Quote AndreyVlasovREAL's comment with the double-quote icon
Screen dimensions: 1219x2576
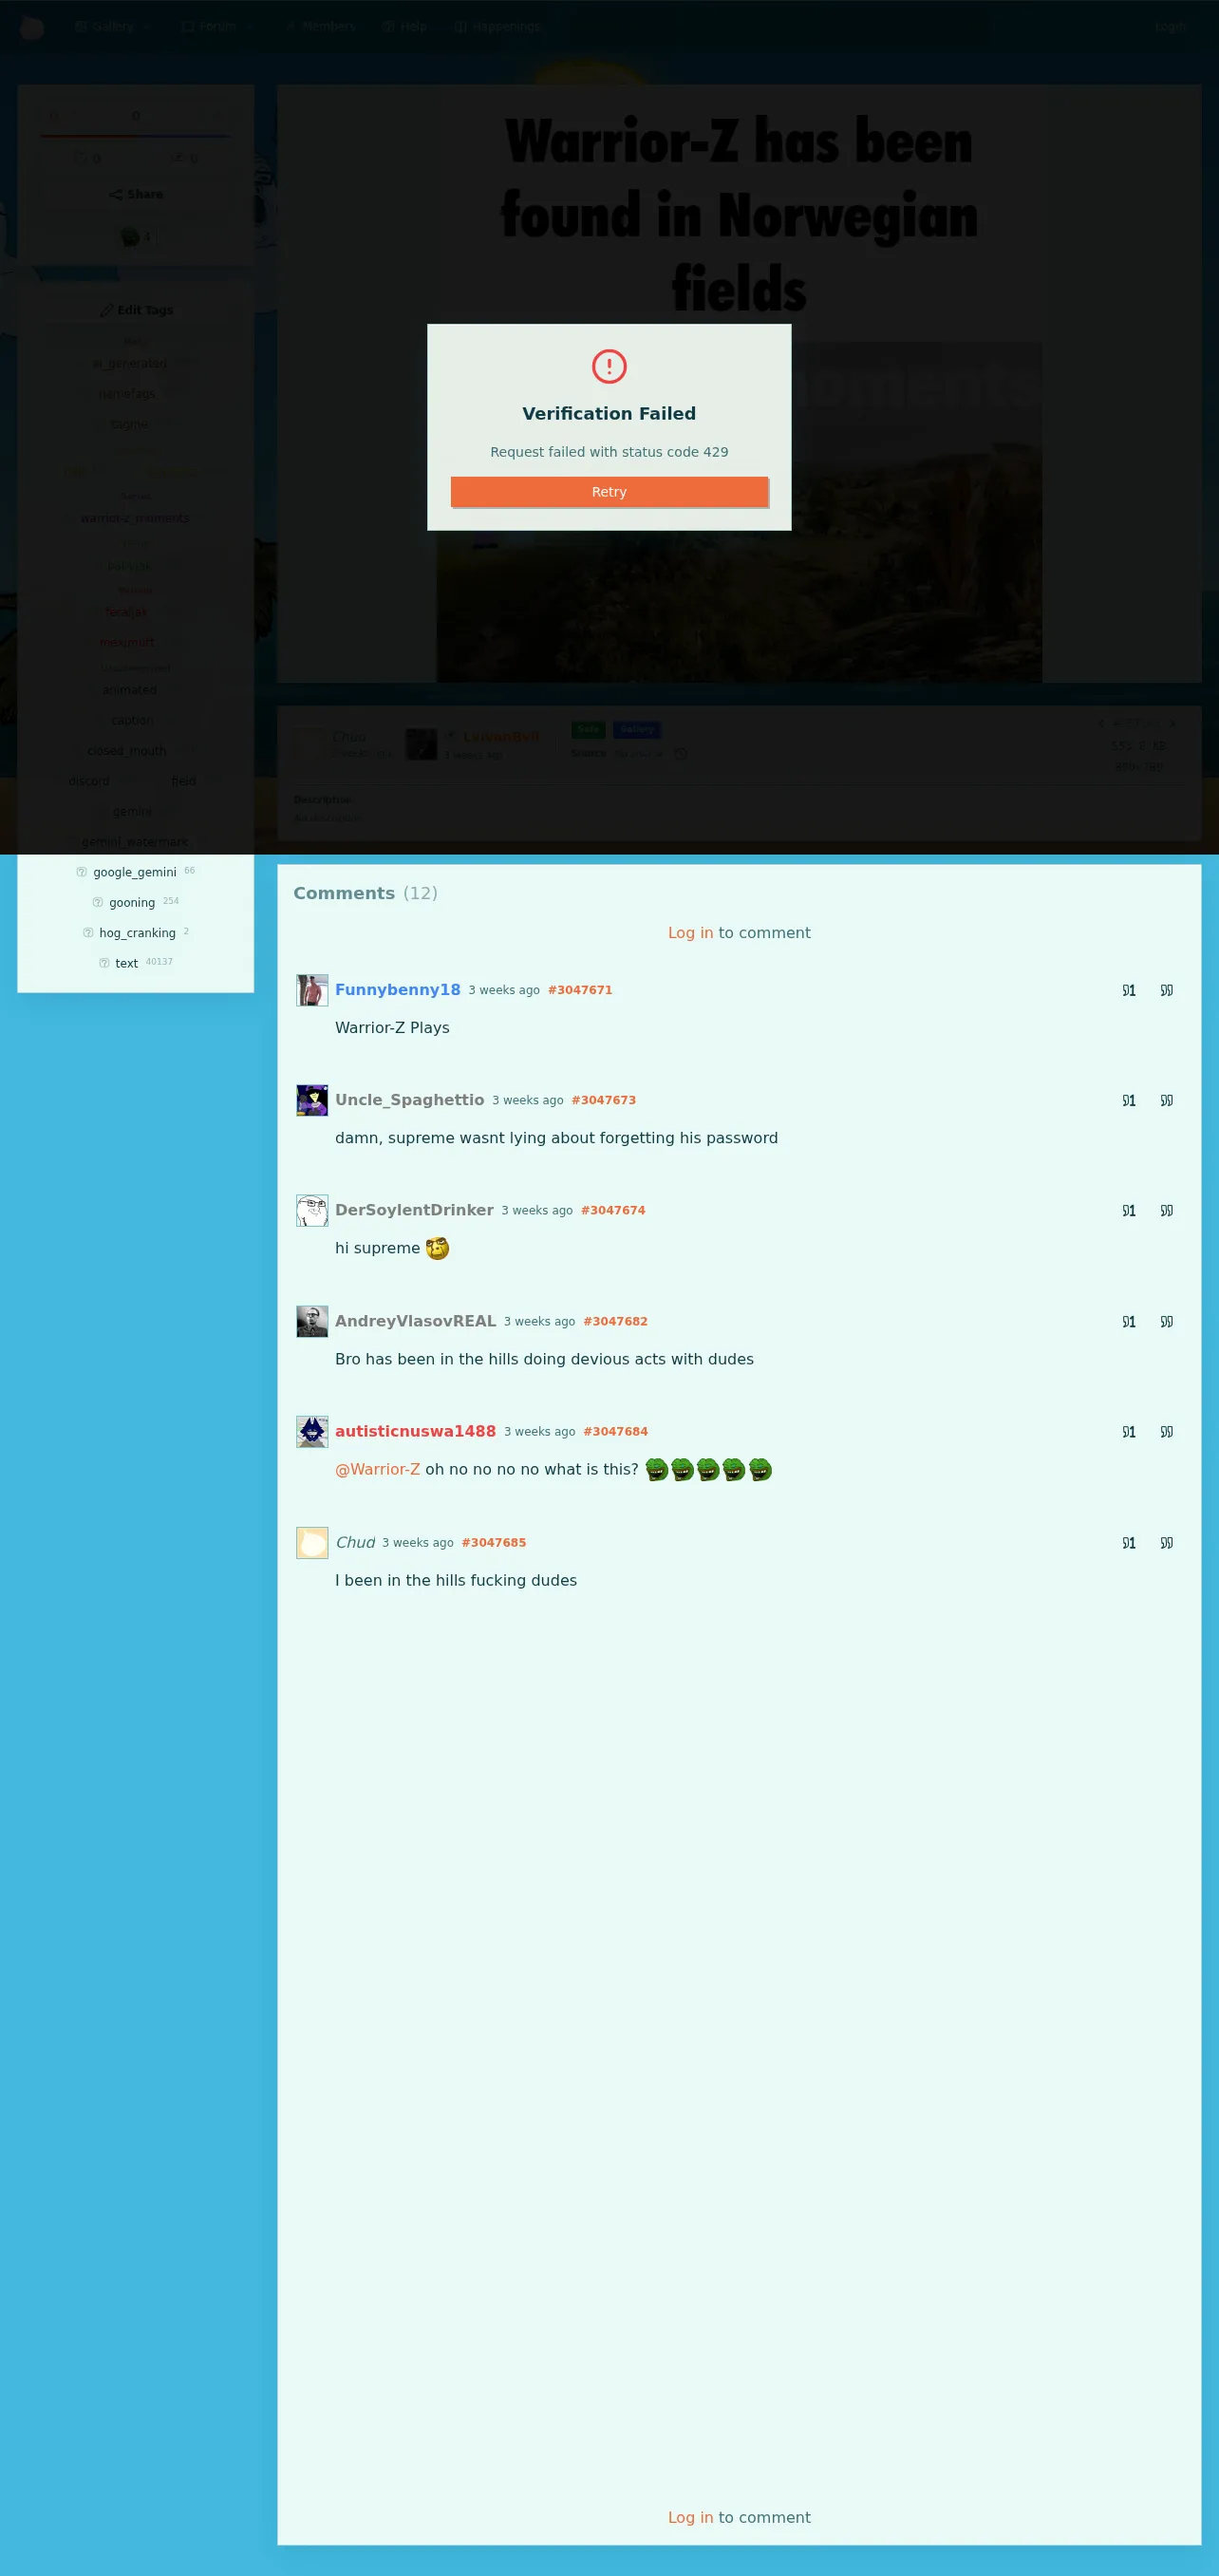click(1166, 1321)
